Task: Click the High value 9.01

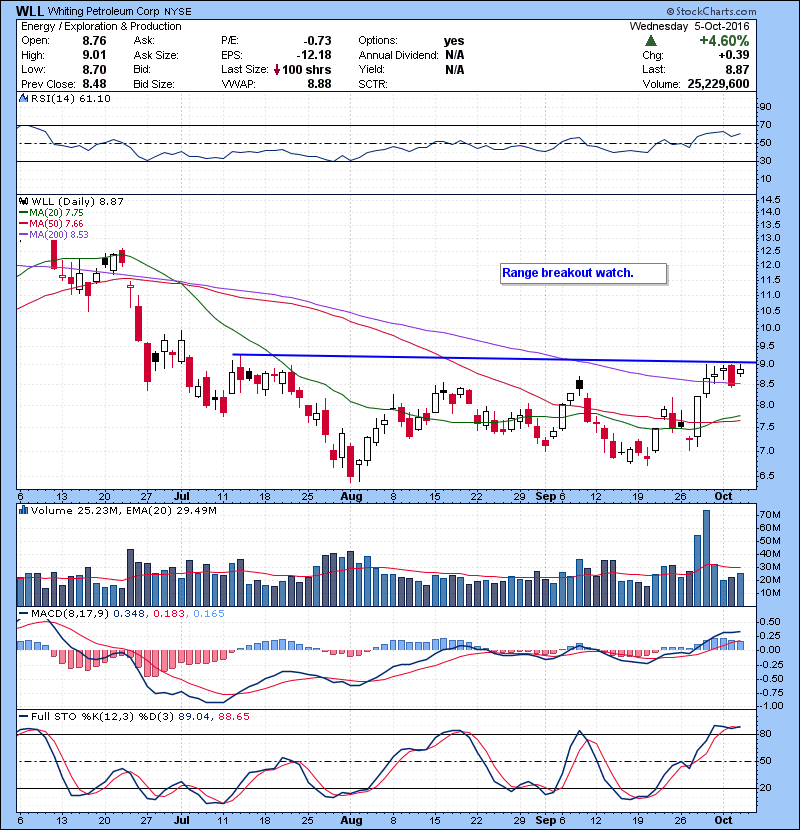Action: click(94, 55)
